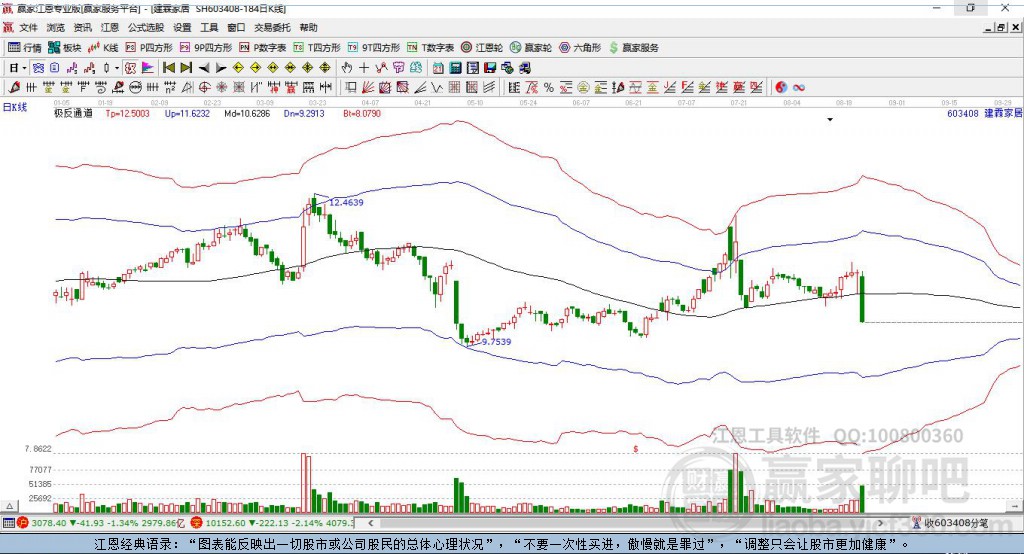Select the red fan lines tool
Image resolution: width=1024 pixels, height=554 pixels.
pos(368,88)
